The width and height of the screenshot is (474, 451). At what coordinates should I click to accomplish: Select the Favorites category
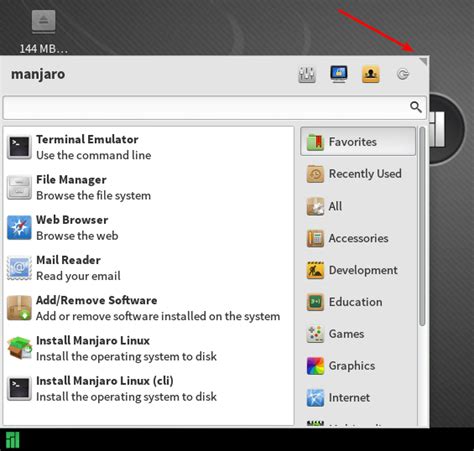pyautogui.click(x=358, y=142)
